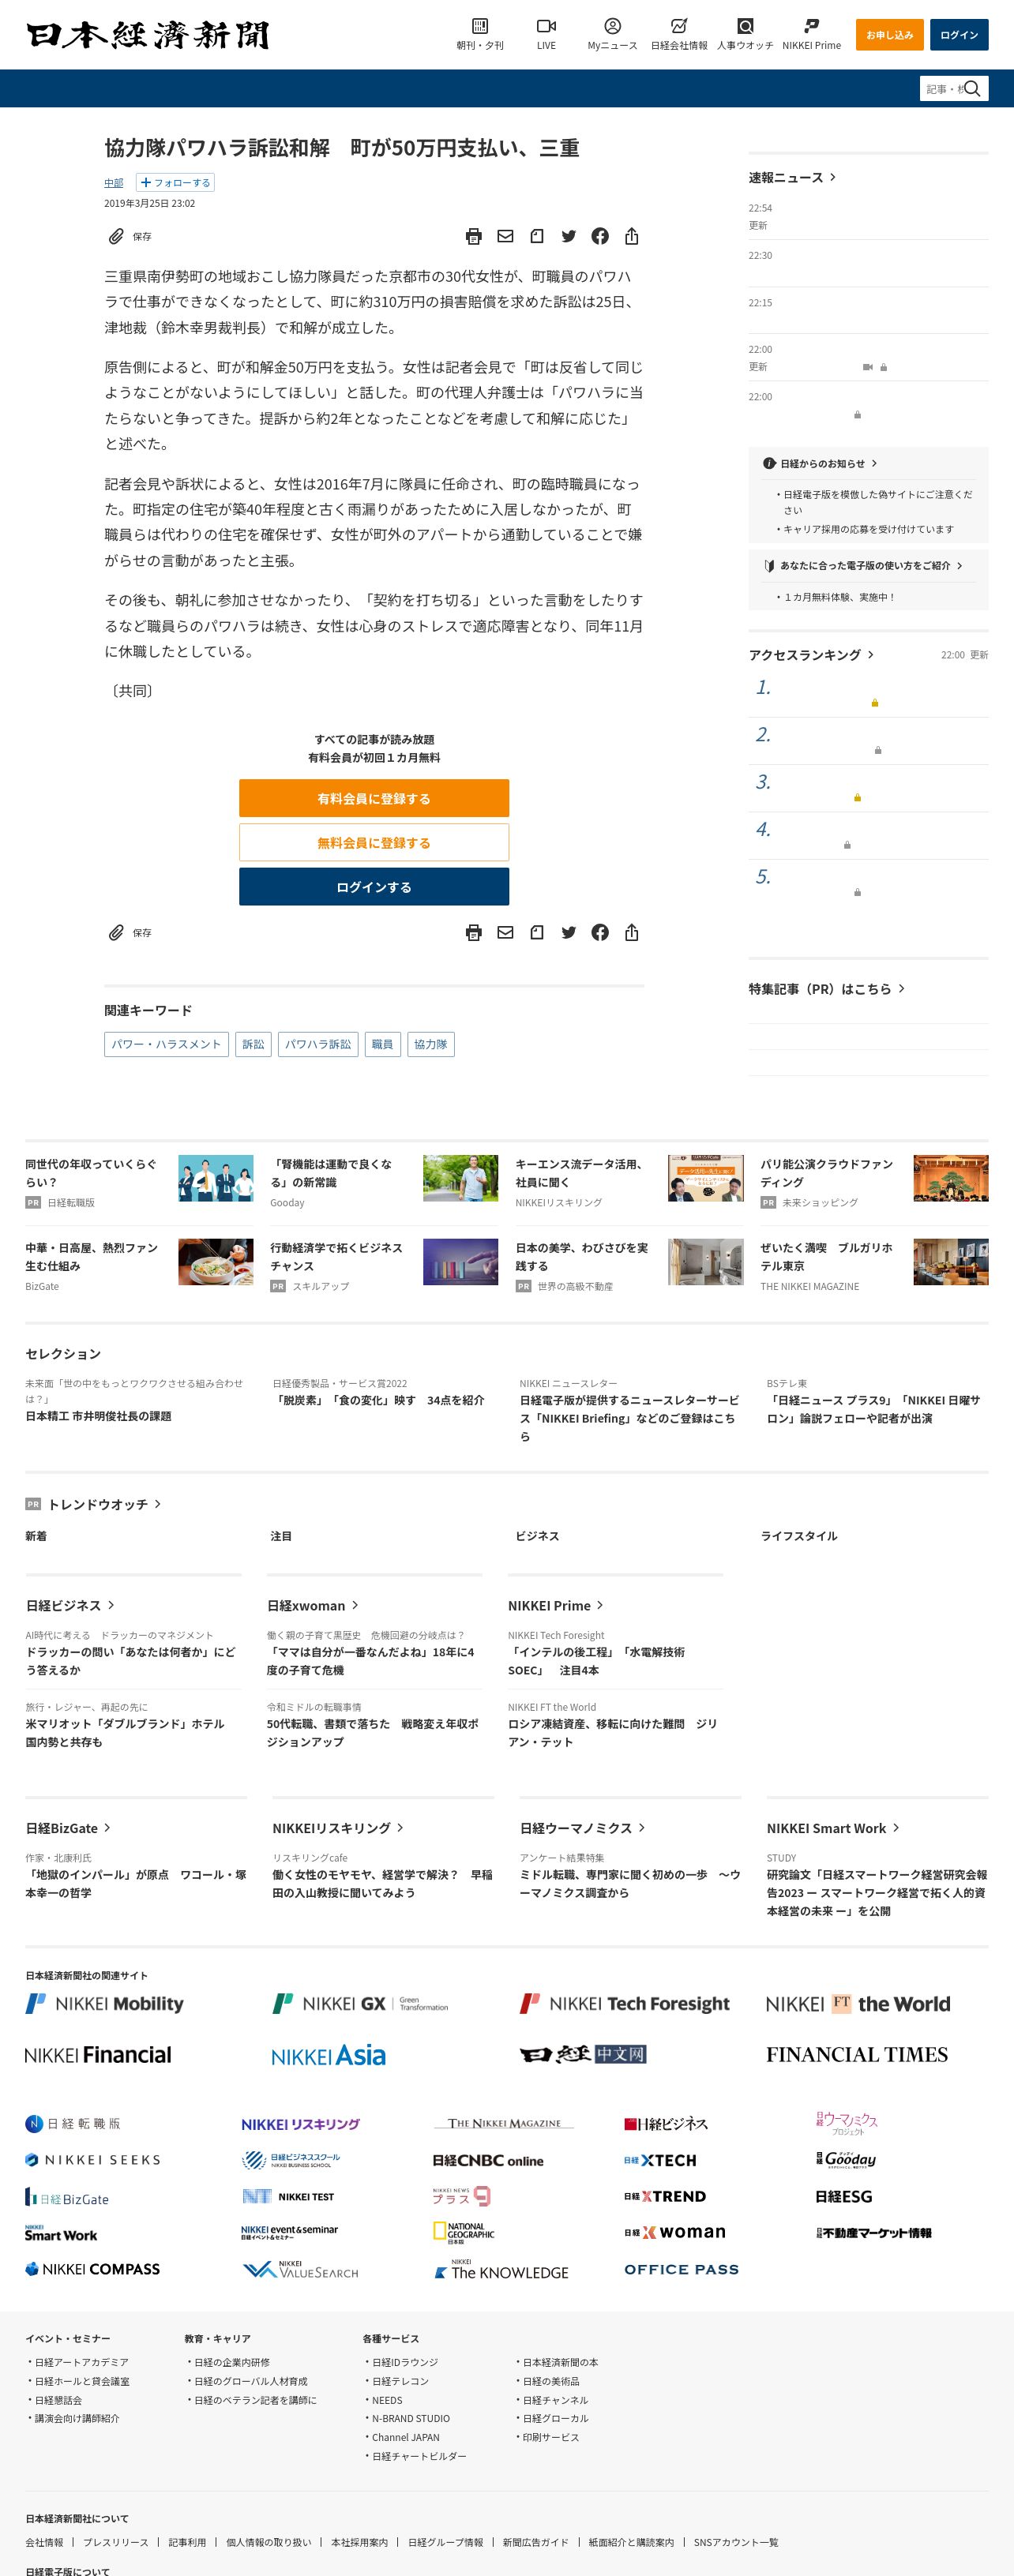This screenshot has height=2576, width=1014.
Task: Open the NIKKEI Asia logo link
Action: (328, 2055)
